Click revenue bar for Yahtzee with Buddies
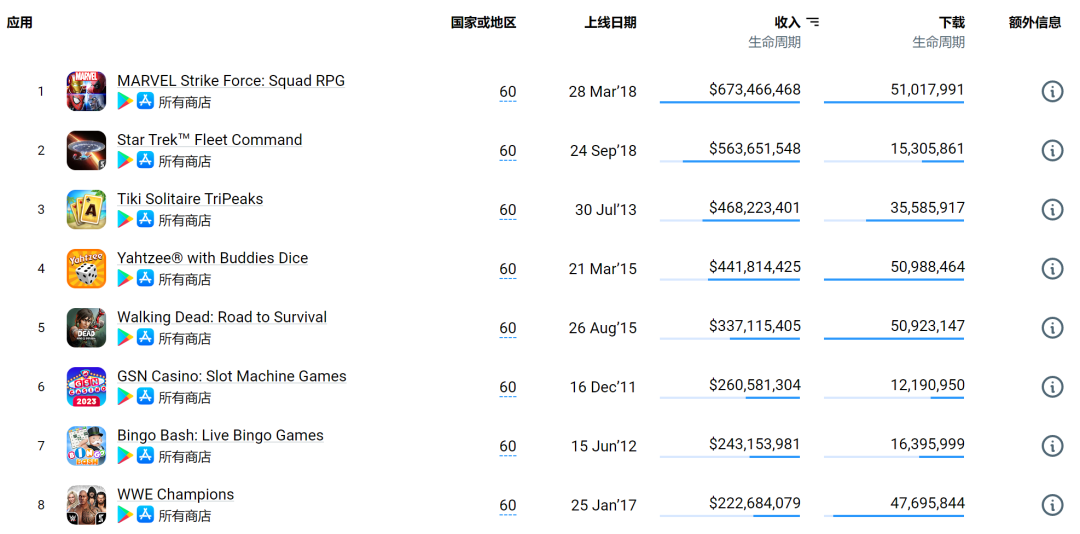Image resolution: width=1080 pixels, height=534 pixels. tap(730, 281)
